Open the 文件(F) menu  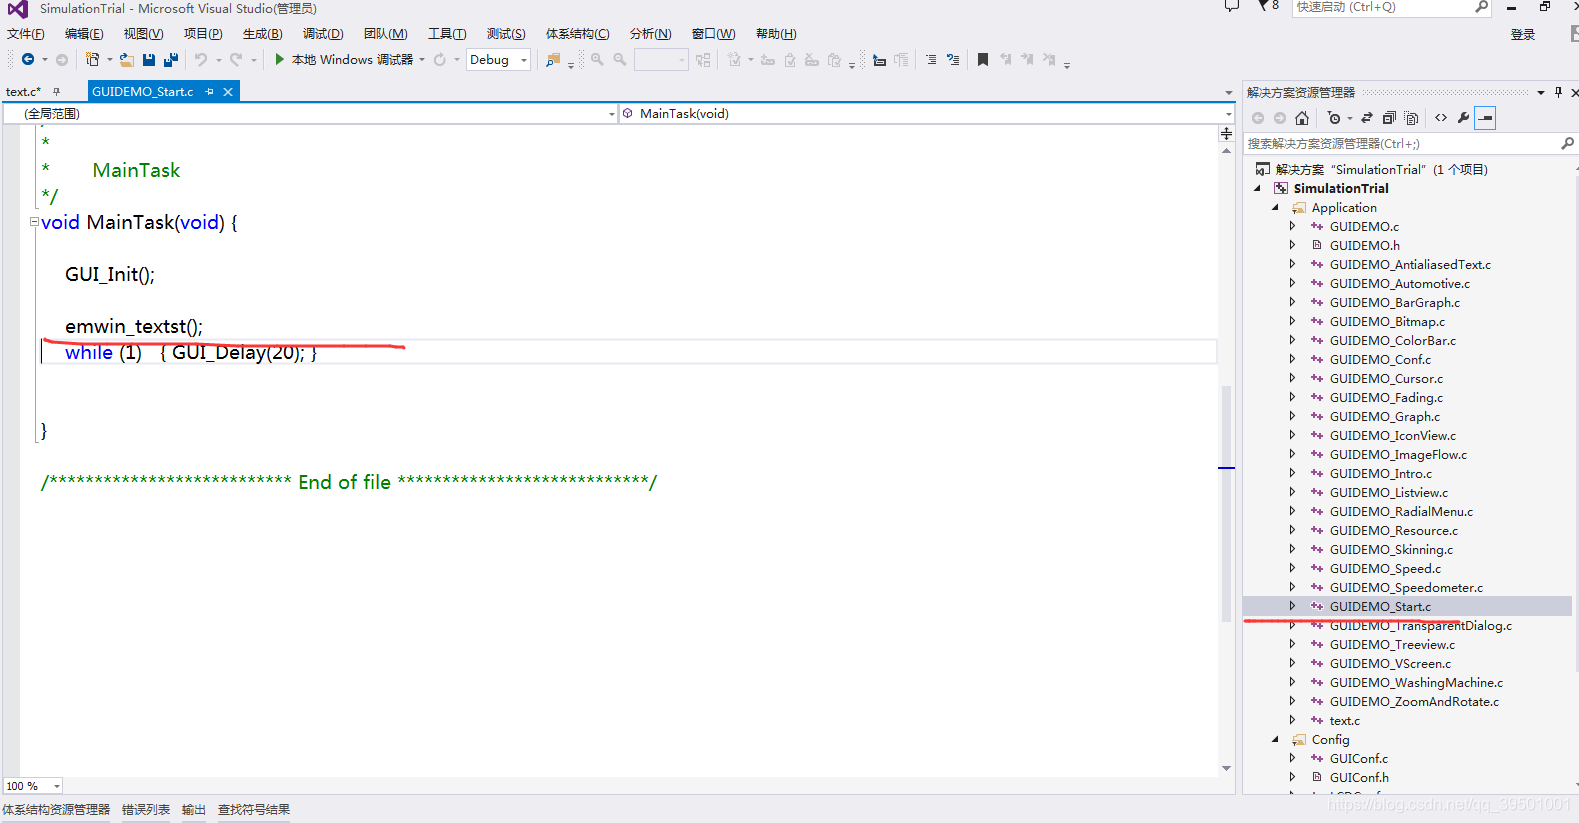click(26, 34)
